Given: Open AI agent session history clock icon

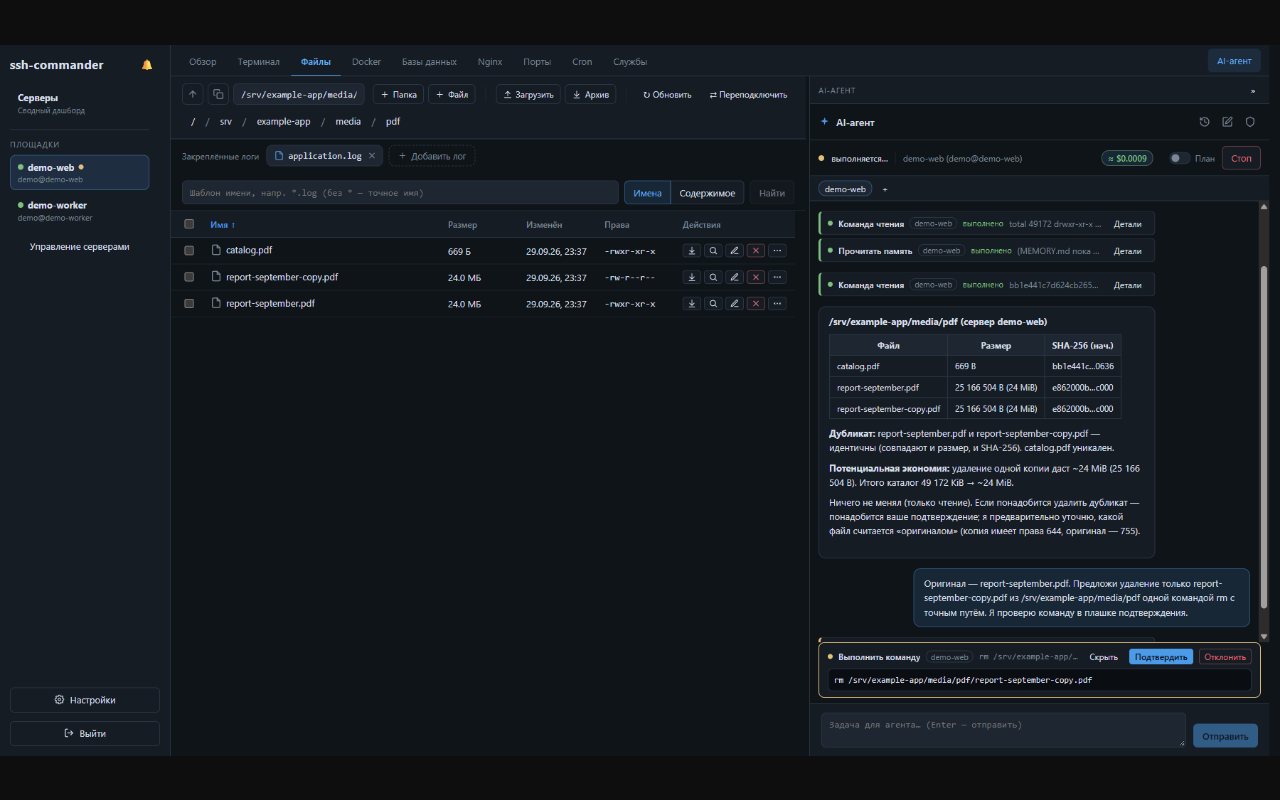Looking at the screenshot, I should coord(1205,122).
